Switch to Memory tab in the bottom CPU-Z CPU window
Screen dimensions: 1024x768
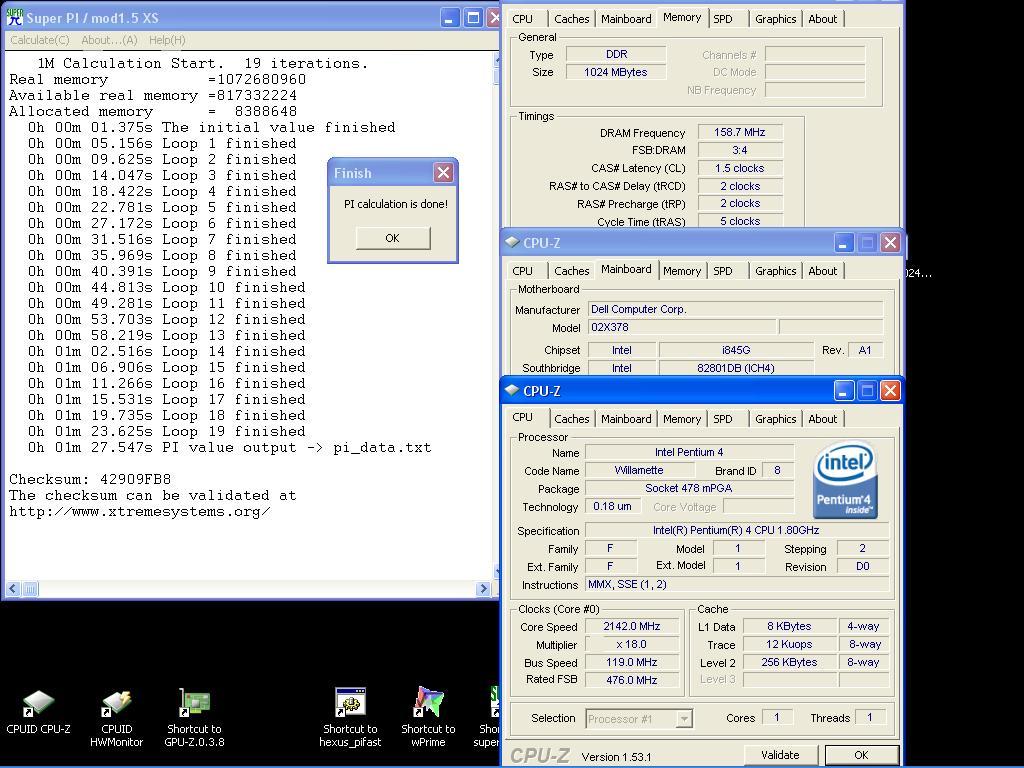click(682, 419)
